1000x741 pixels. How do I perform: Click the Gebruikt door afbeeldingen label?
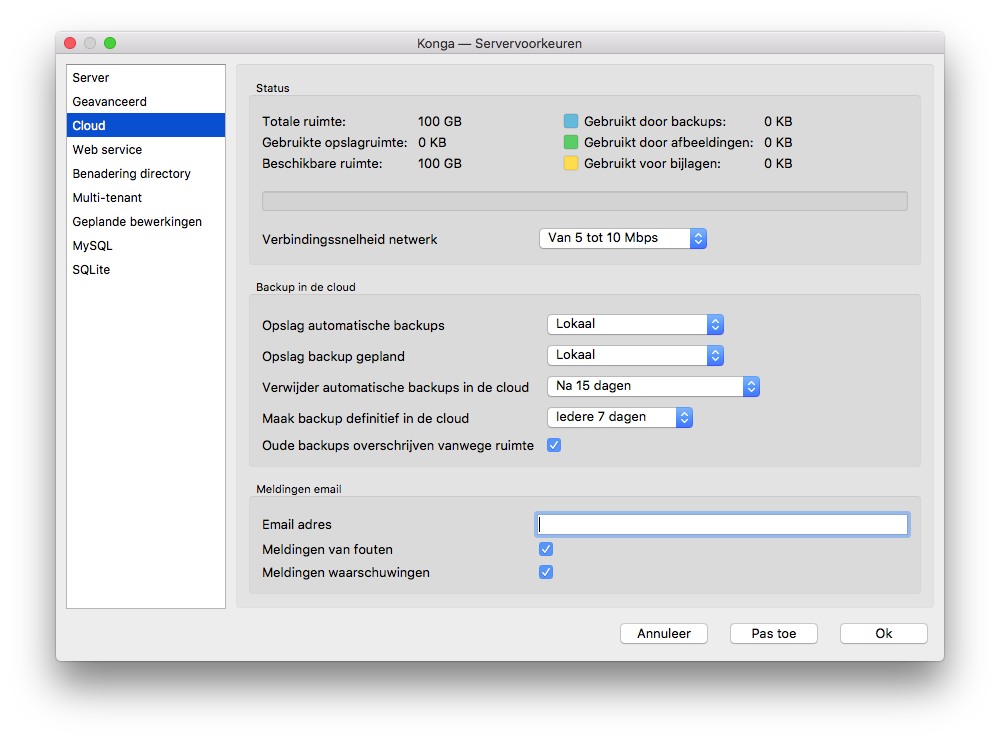pos(668,142)
